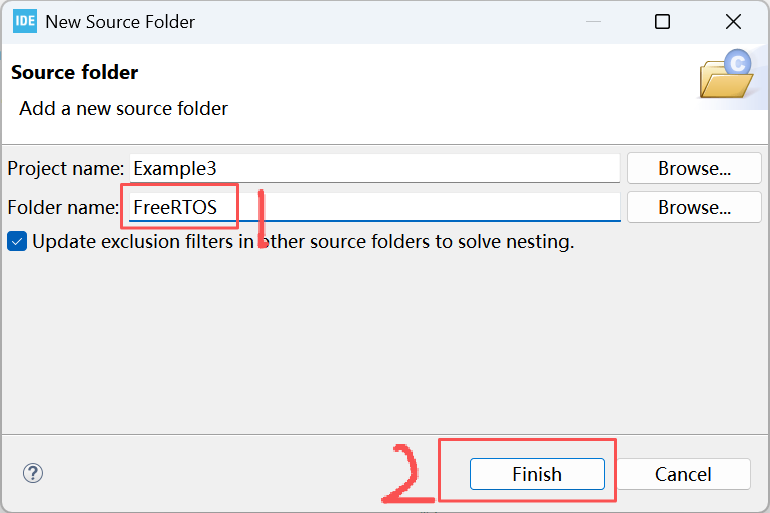Close the New Source Folder dialog
Image resolution: width=770 pixels, height=513 pixels.
coord(733,22)
